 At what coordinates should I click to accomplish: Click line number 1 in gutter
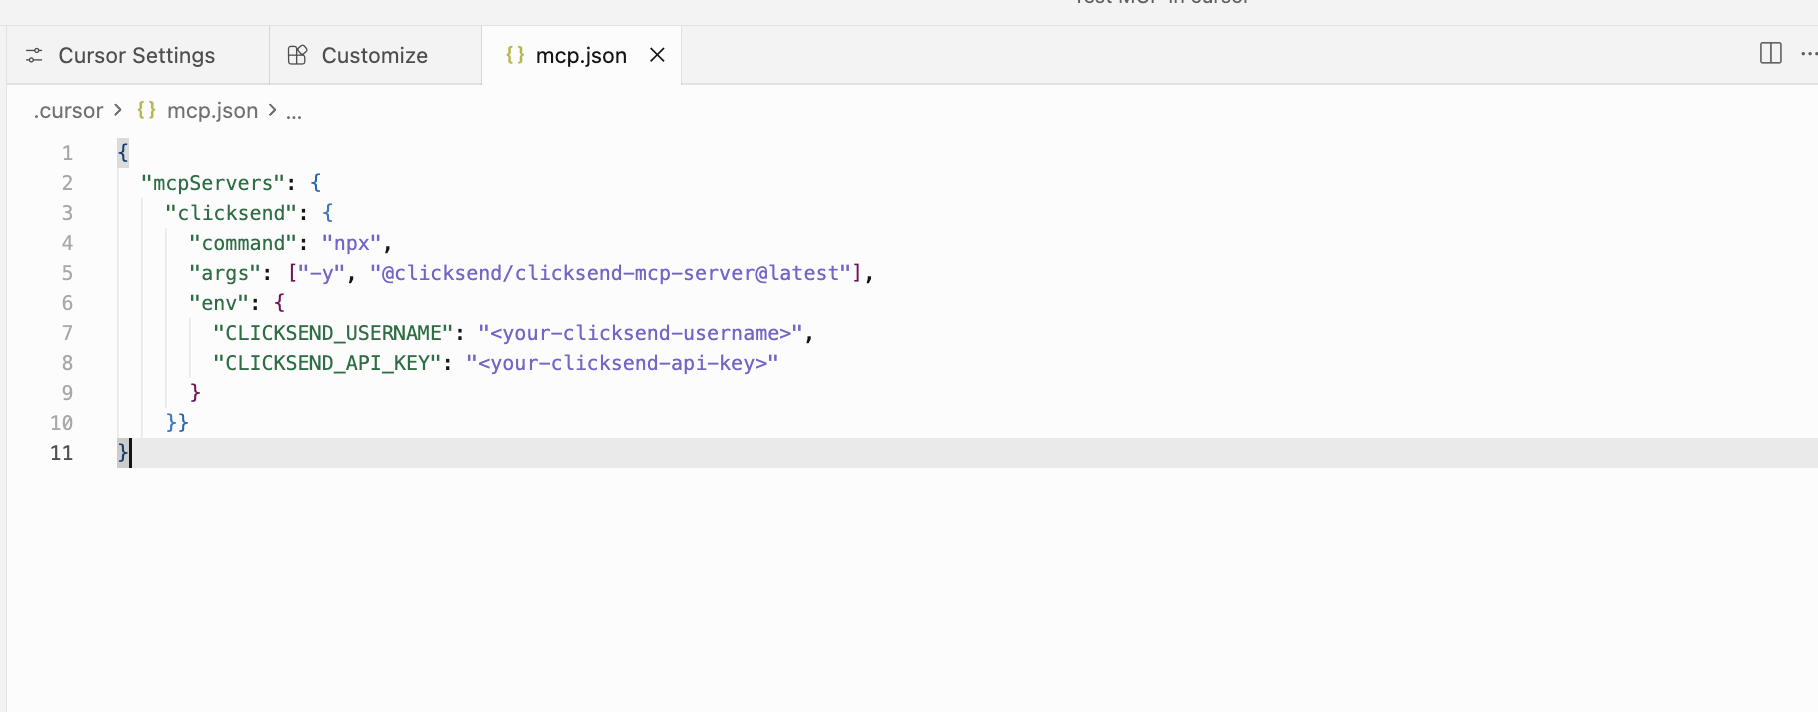tap(67, 153)
